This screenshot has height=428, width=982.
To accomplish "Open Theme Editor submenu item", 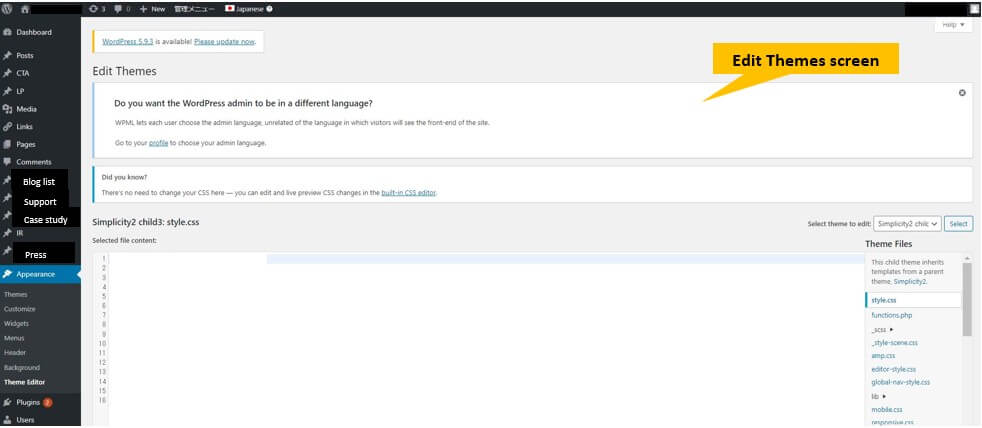I will point(24,382).
